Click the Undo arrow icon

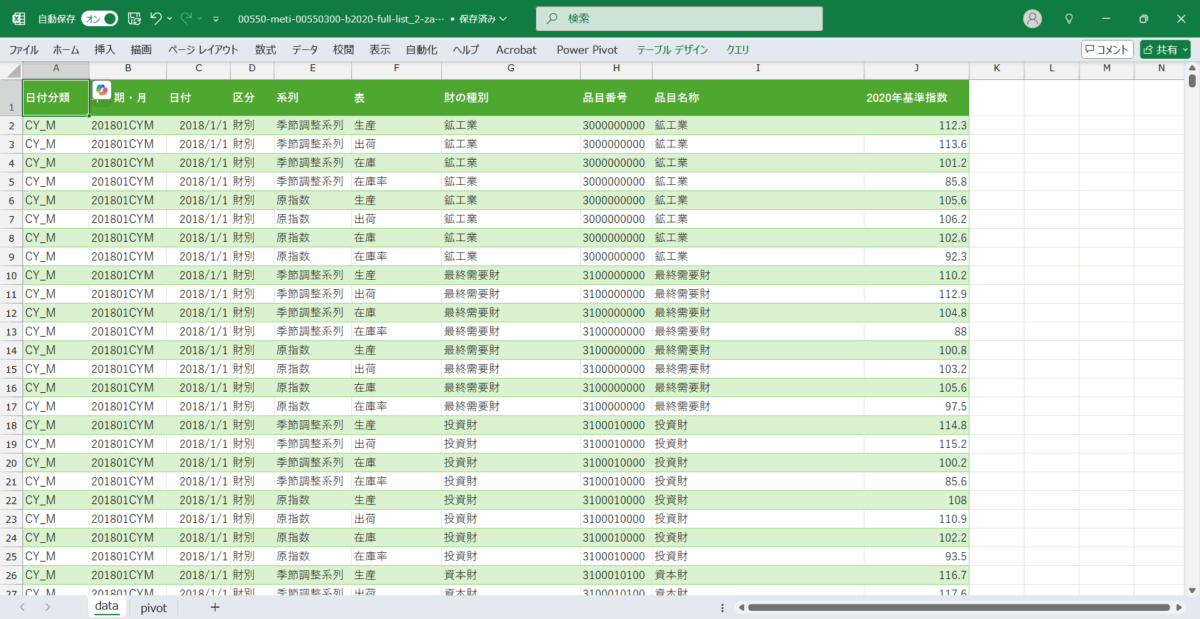point(155,19)
